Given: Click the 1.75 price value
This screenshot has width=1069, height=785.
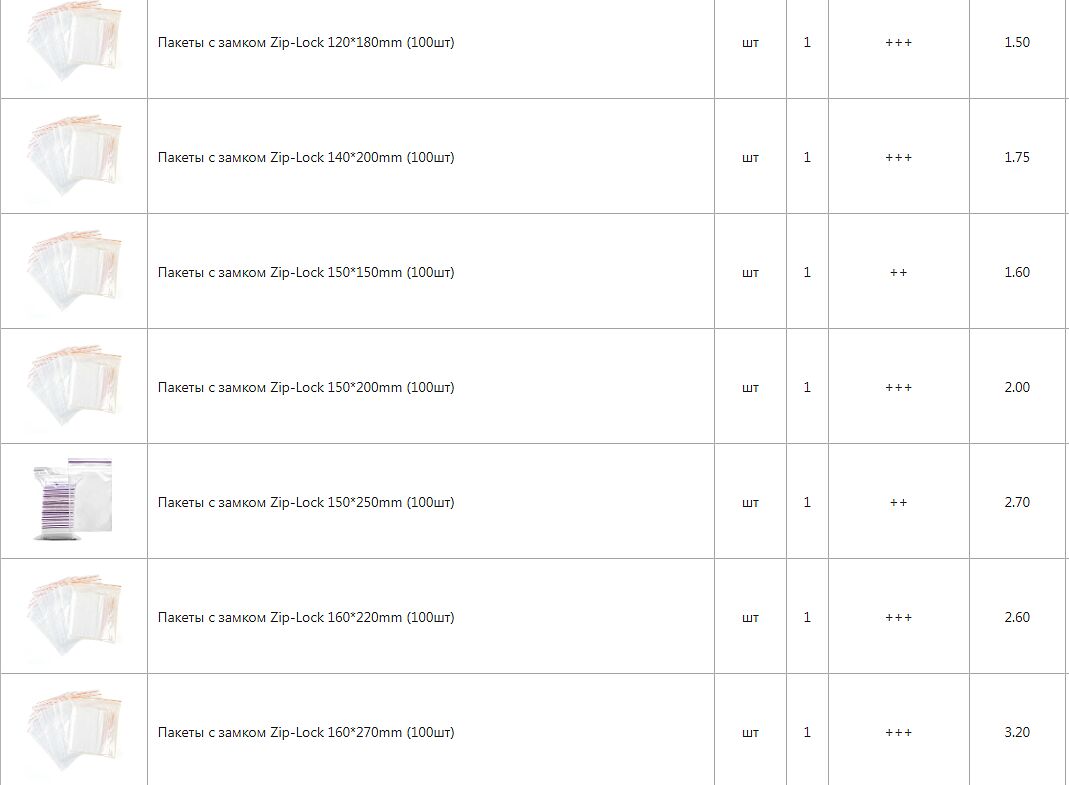Looking at the screenshot, I should (1017, 158).
